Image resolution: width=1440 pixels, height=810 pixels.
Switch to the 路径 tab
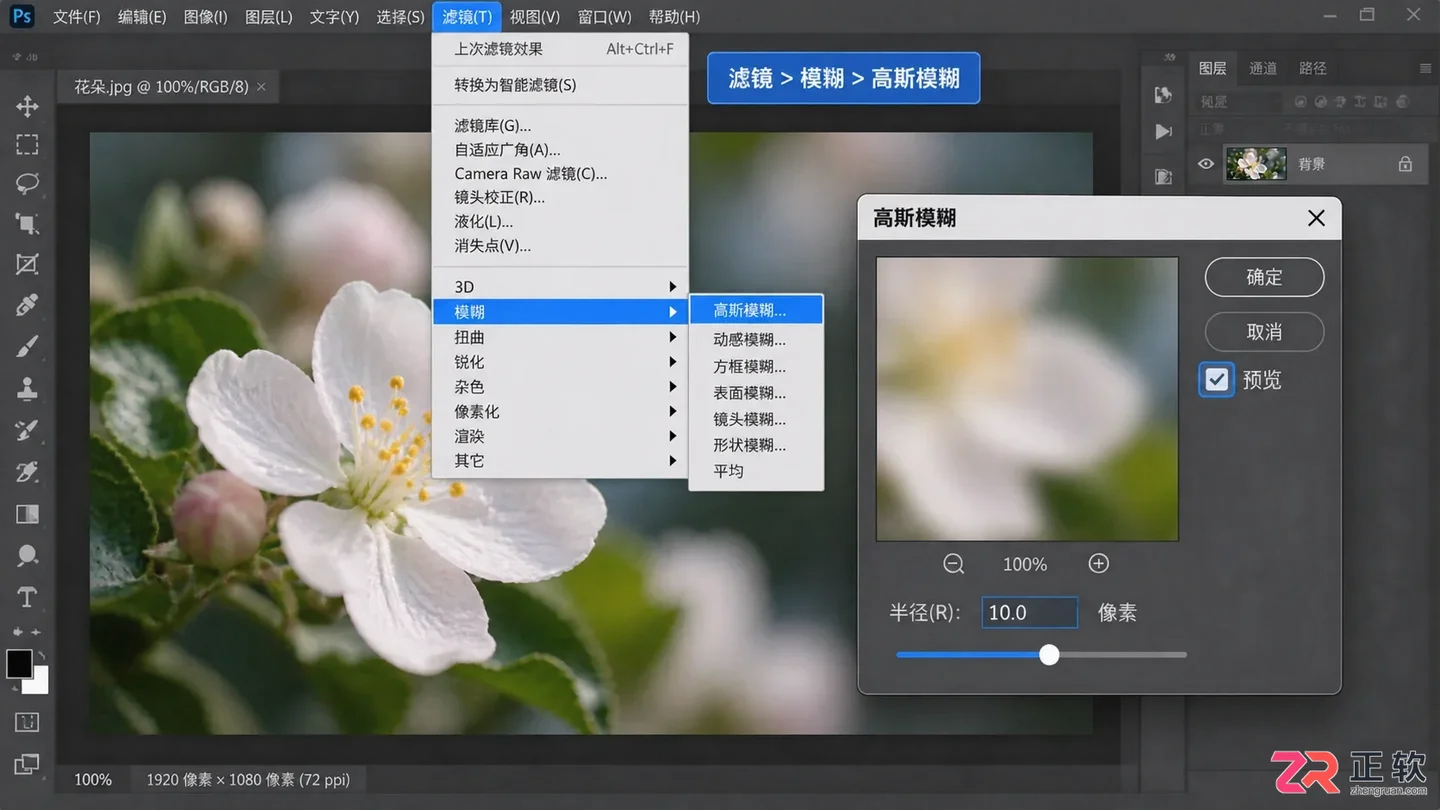1312,68
